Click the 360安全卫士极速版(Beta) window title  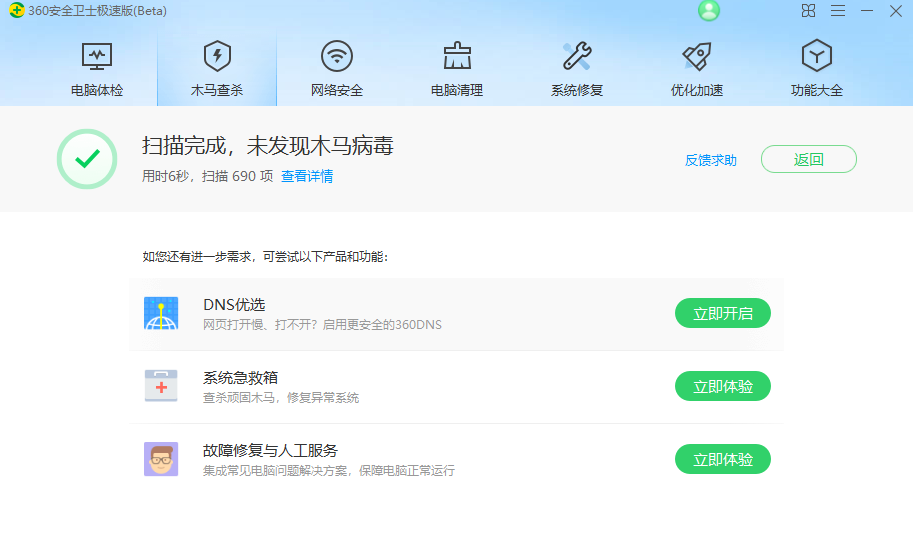click(x=97, y=10)
